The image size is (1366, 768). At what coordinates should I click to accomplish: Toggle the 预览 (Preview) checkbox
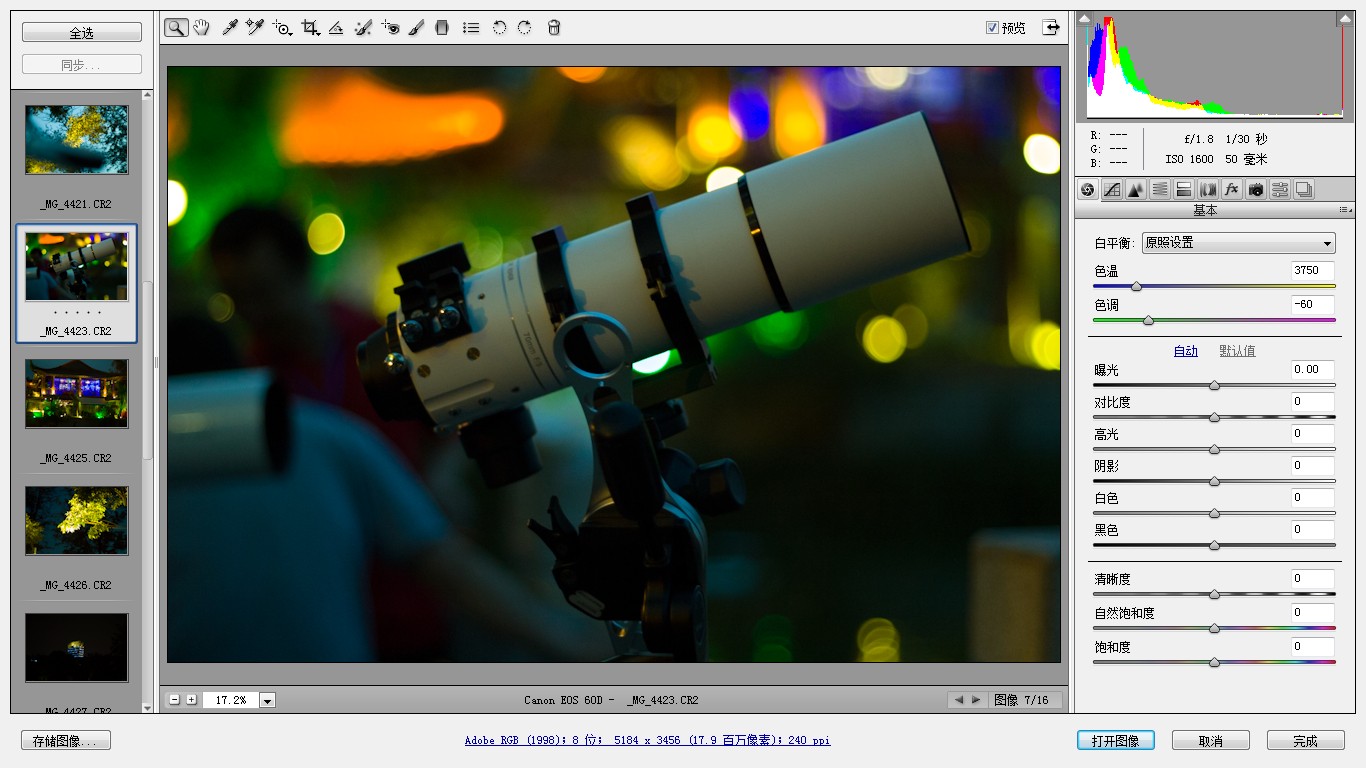(x=992, y=28)
